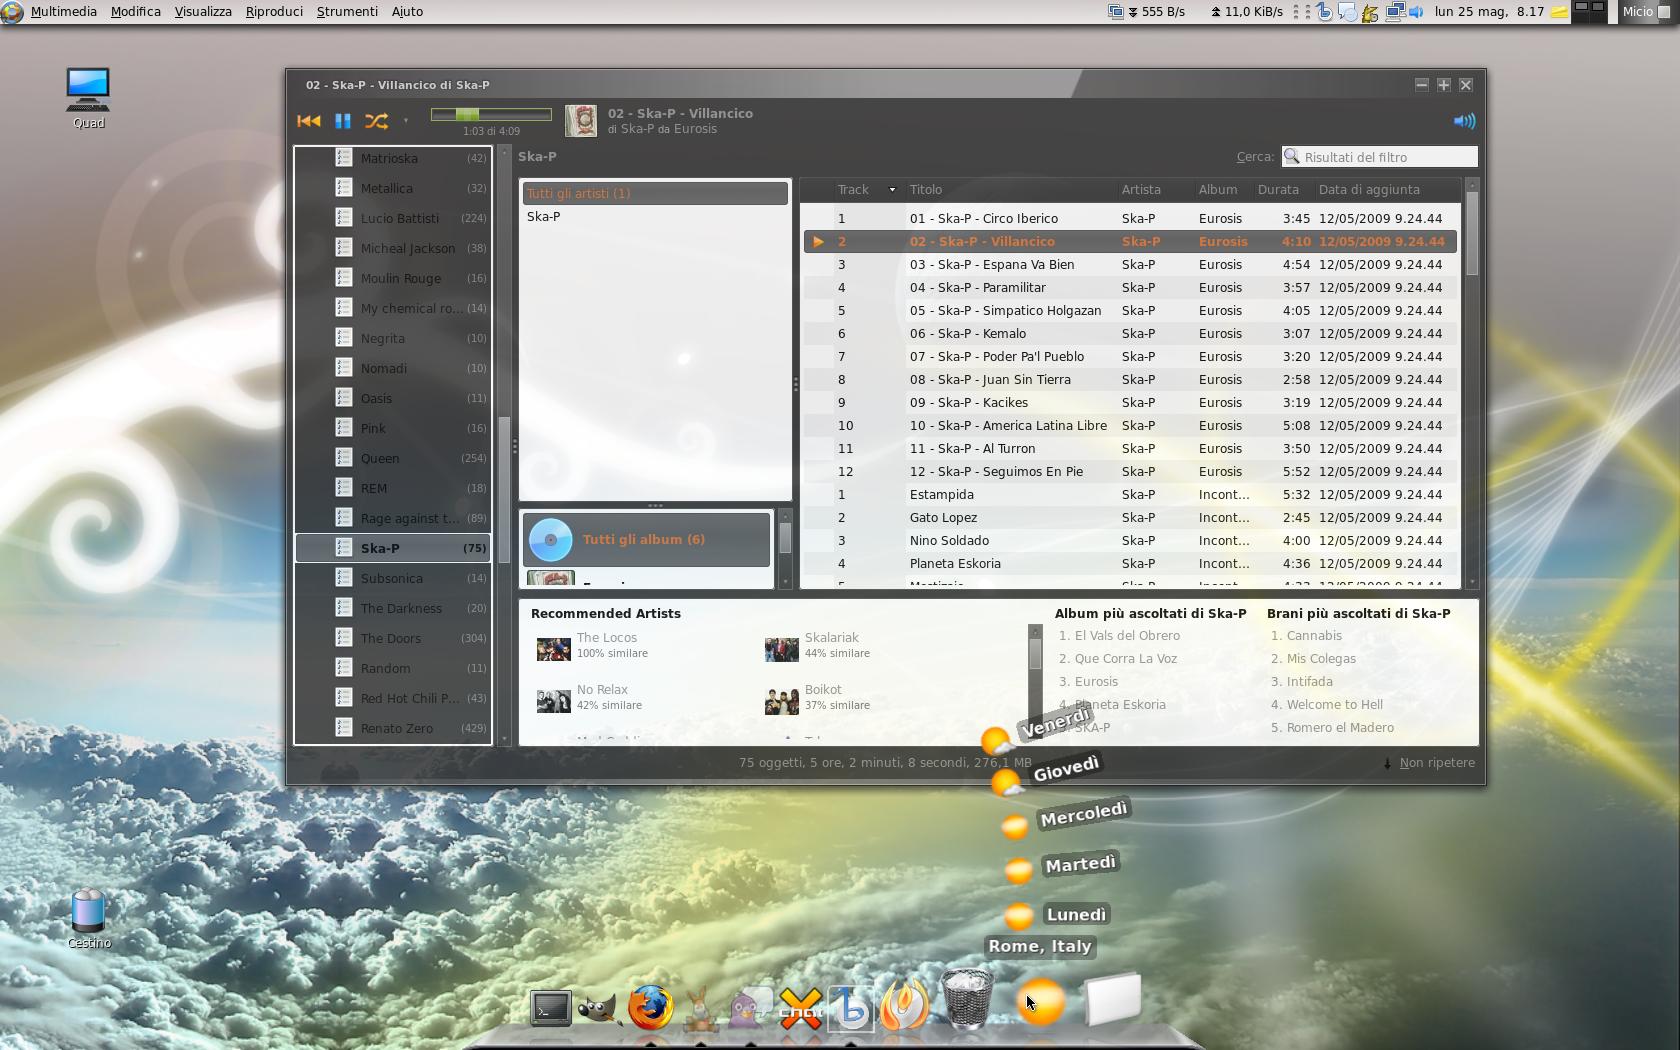The width and height of the screenshot is (1680, 1050).
Task: Select Tutti gli album (6) entry
Action: tap(647, 539)
